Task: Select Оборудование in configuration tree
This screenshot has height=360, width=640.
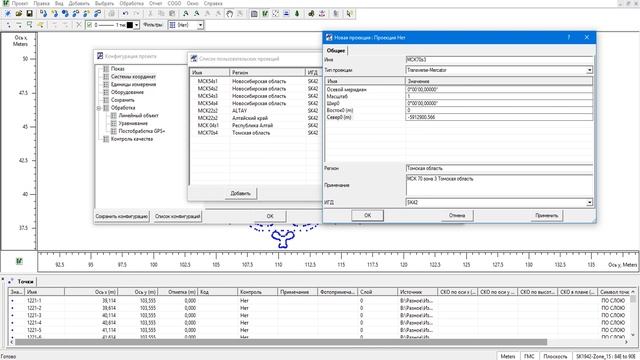Action: (x=127, y=92)
